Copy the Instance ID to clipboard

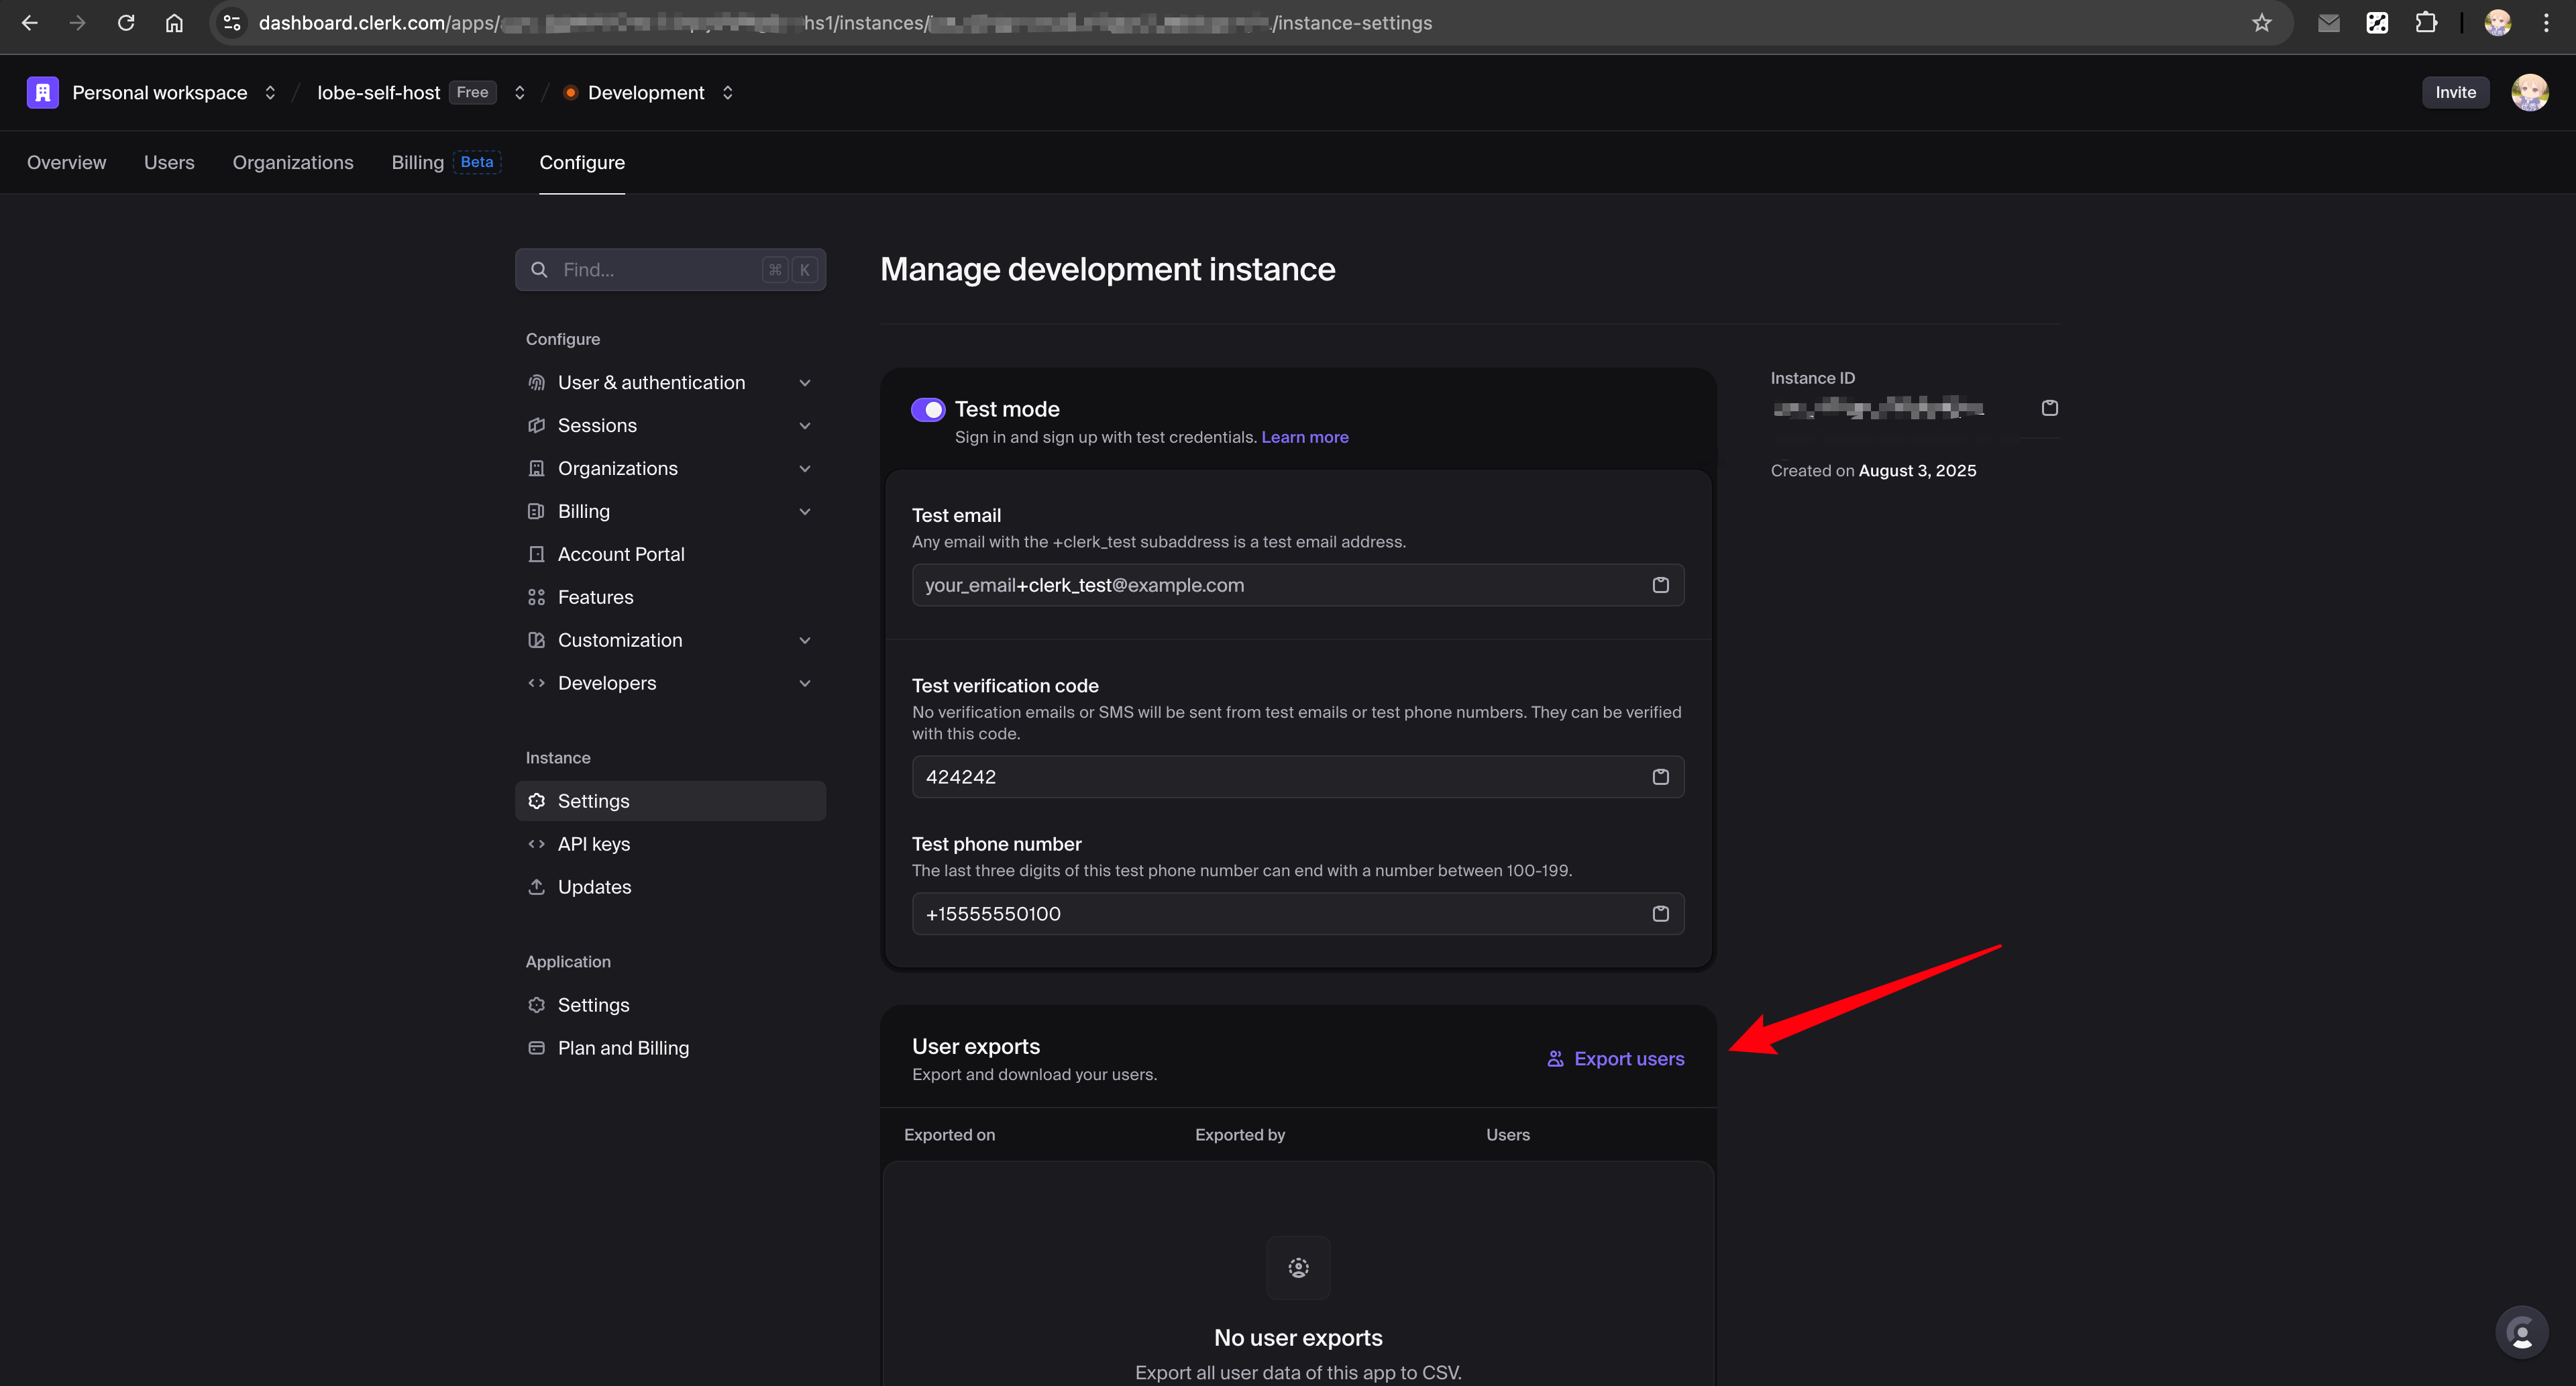pos(2049,408)
